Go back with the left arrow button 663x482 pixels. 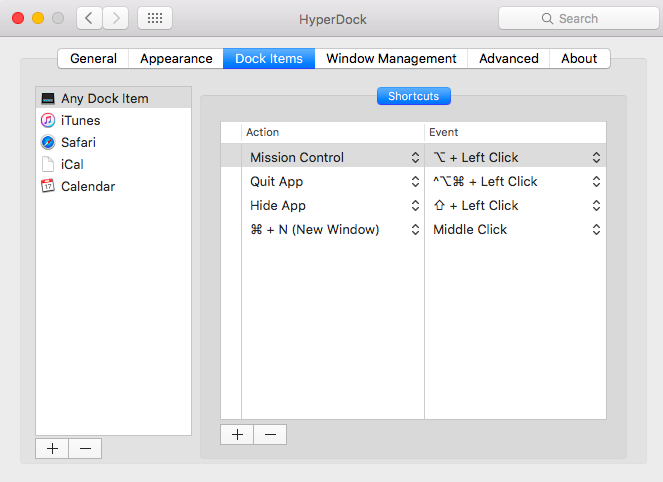pos(89,18)
